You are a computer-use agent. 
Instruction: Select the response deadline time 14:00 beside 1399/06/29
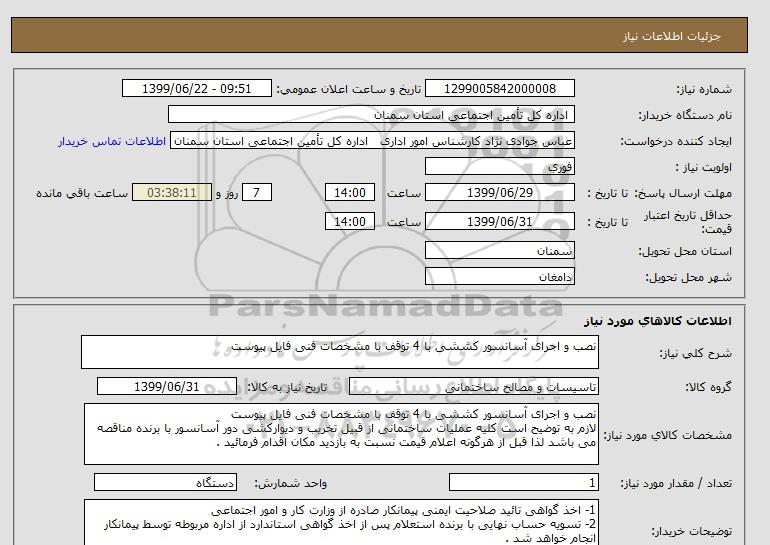(350, 192)
